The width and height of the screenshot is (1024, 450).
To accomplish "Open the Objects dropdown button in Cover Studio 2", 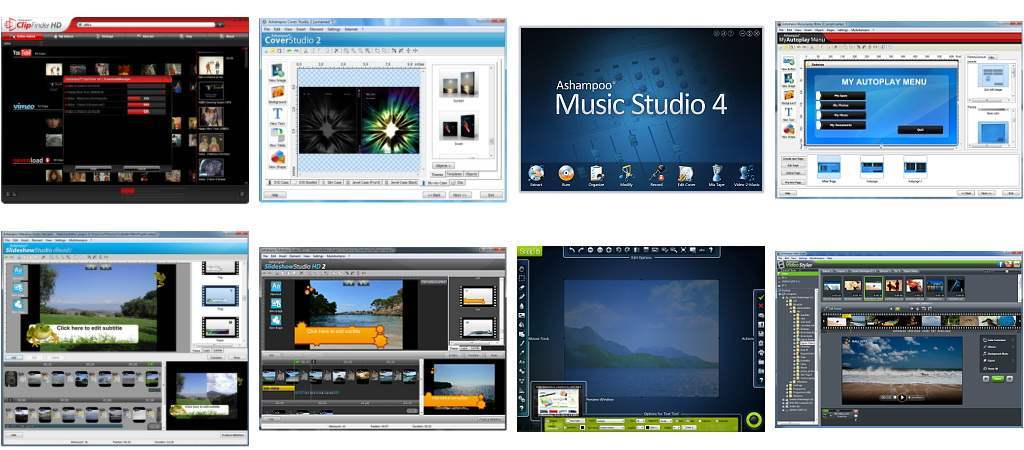I will [445, 166].
